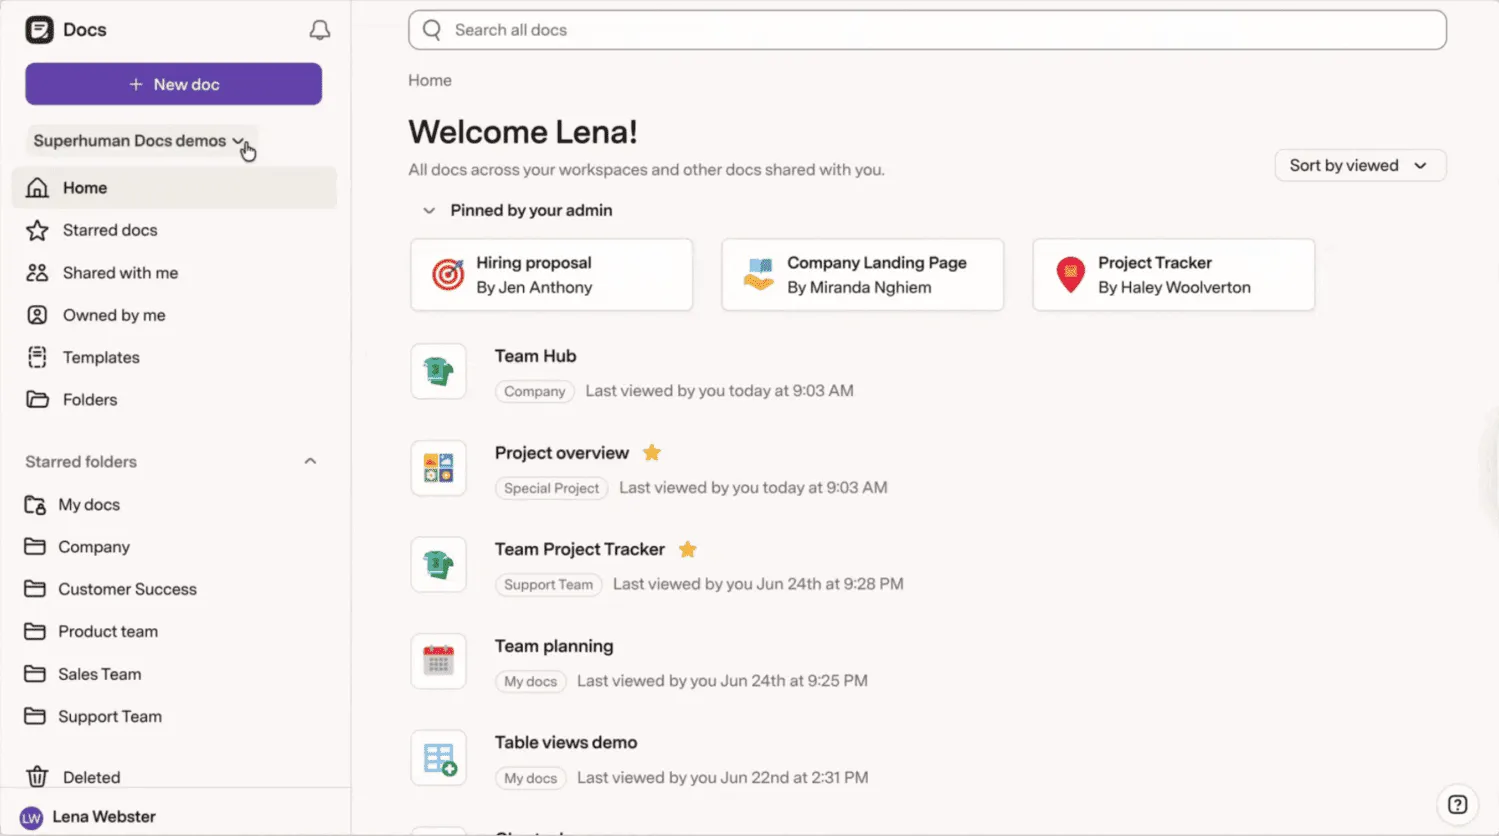
Task: Click the Company tag under Team Hub
Action: click(534, 391)
